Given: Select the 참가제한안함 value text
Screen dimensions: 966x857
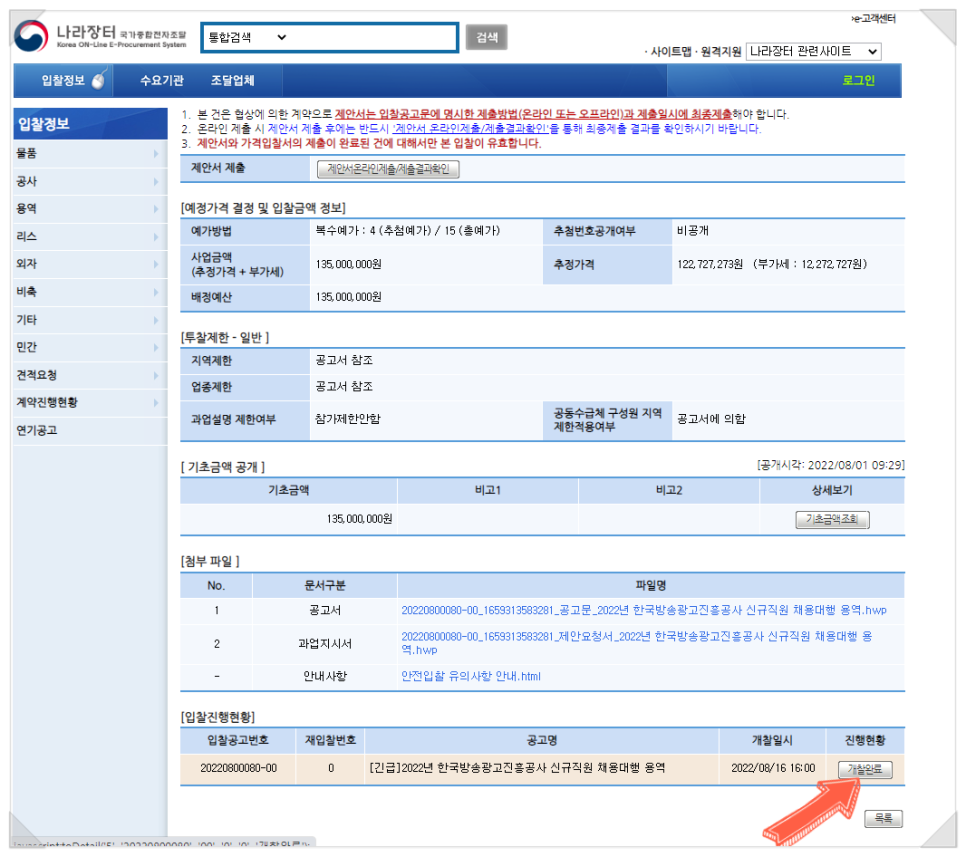Looking at the screenshot, I should click(347, 419).
